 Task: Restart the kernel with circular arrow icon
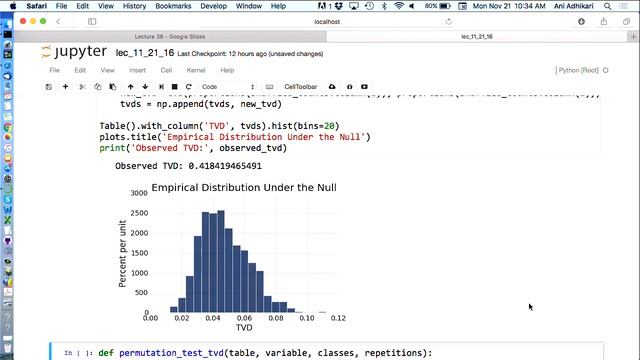(189, 87)
